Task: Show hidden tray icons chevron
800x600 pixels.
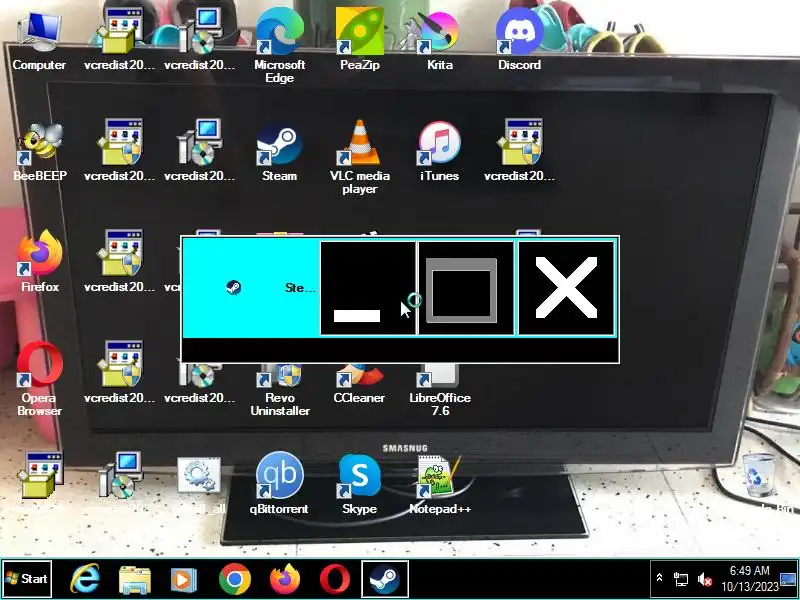Action: click(659, 578)
